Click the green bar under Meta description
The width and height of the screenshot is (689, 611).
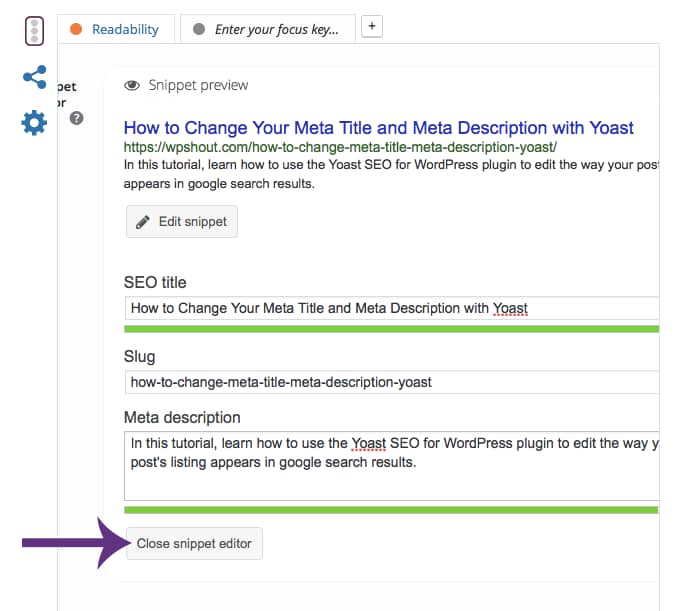390,510
